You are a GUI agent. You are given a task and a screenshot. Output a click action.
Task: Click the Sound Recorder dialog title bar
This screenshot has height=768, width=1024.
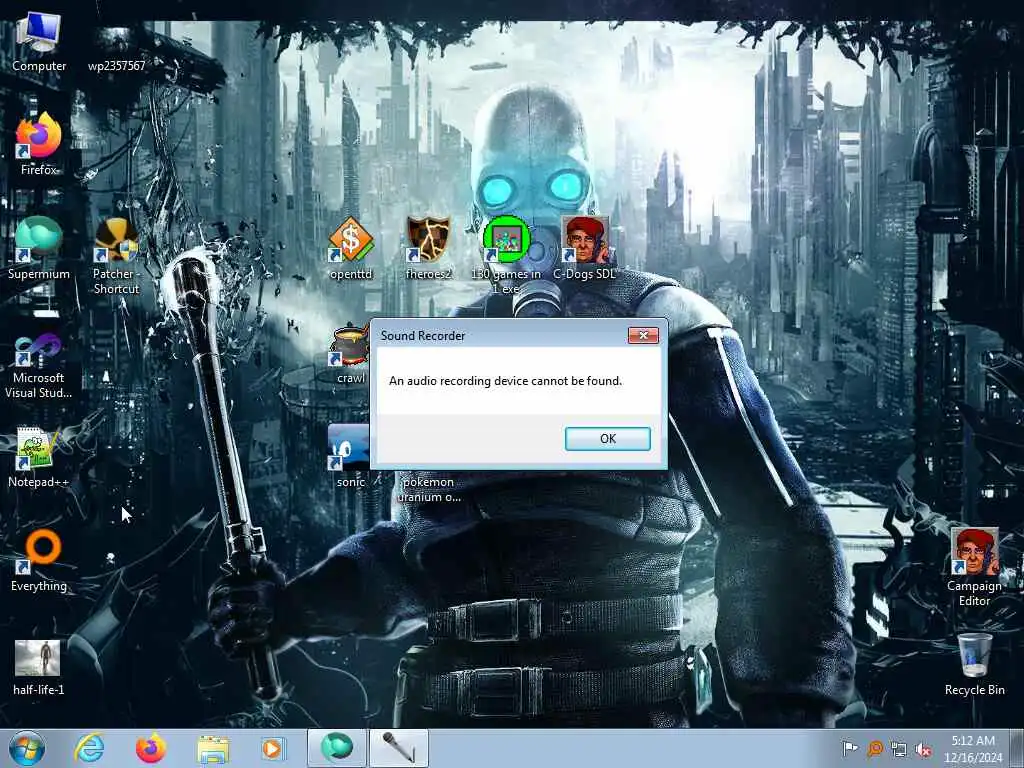coord(500,335)
